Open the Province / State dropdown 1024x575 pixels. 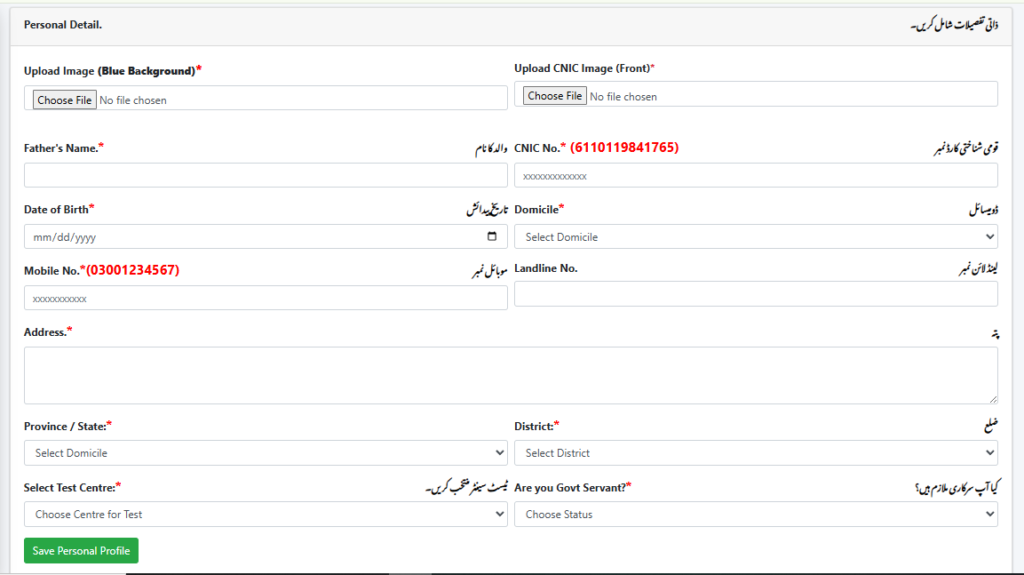[265, 453]
